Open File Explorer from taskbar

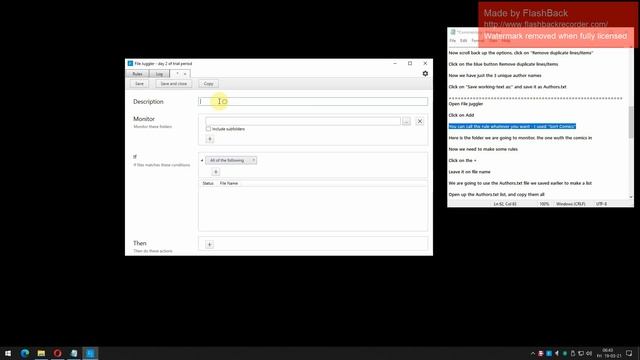point(41,353)
